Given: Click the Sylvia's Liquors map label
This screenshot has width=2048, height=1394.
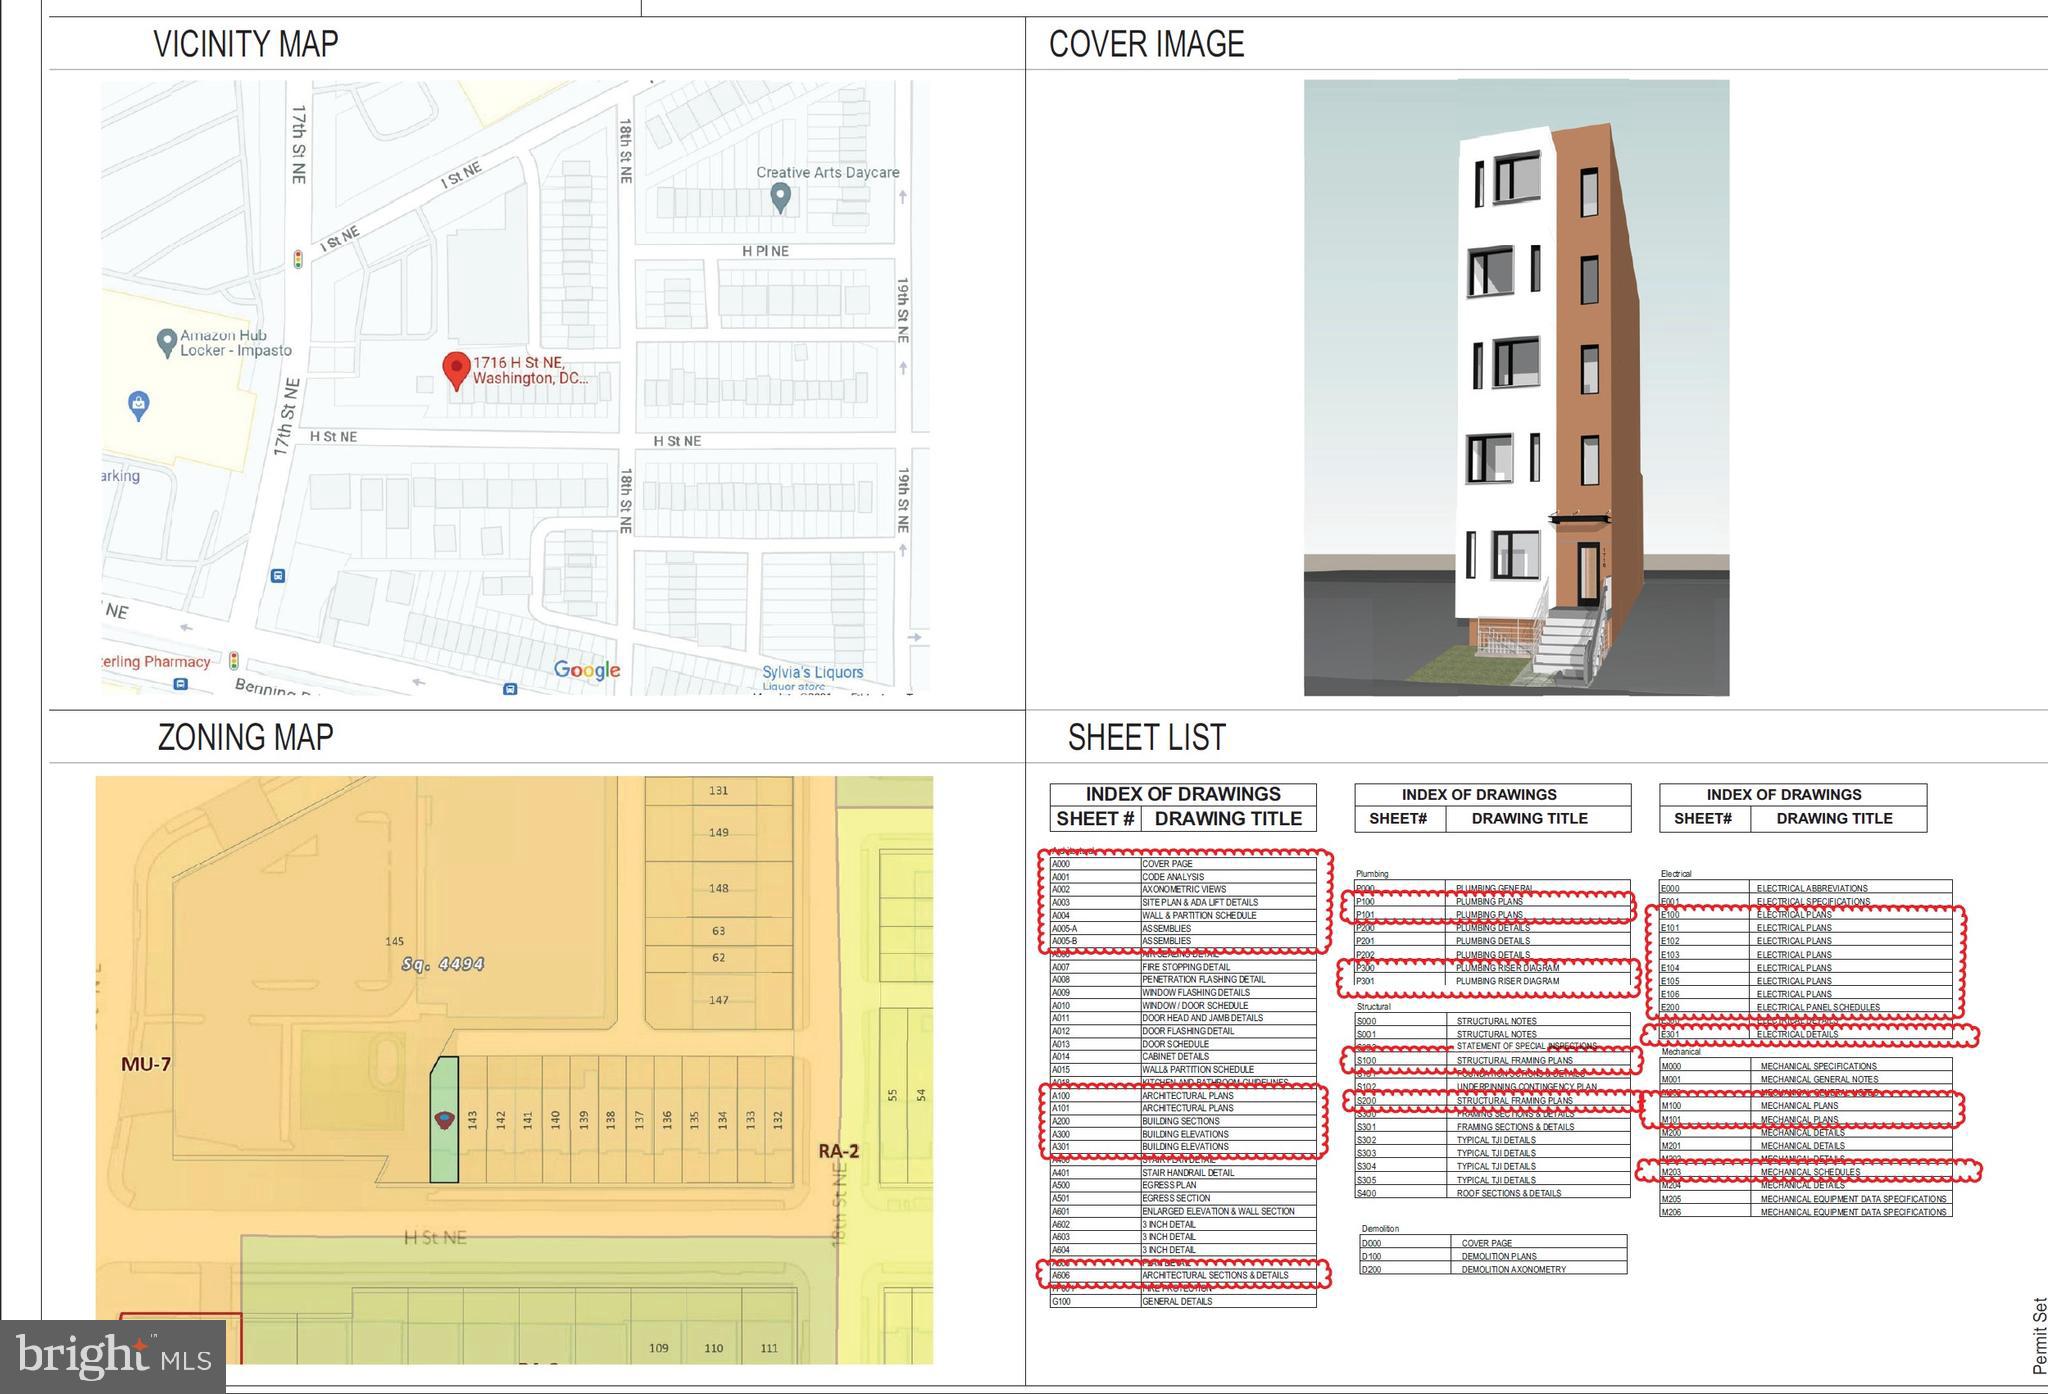Looking at the screenshot, I should (x=812, y=672).
